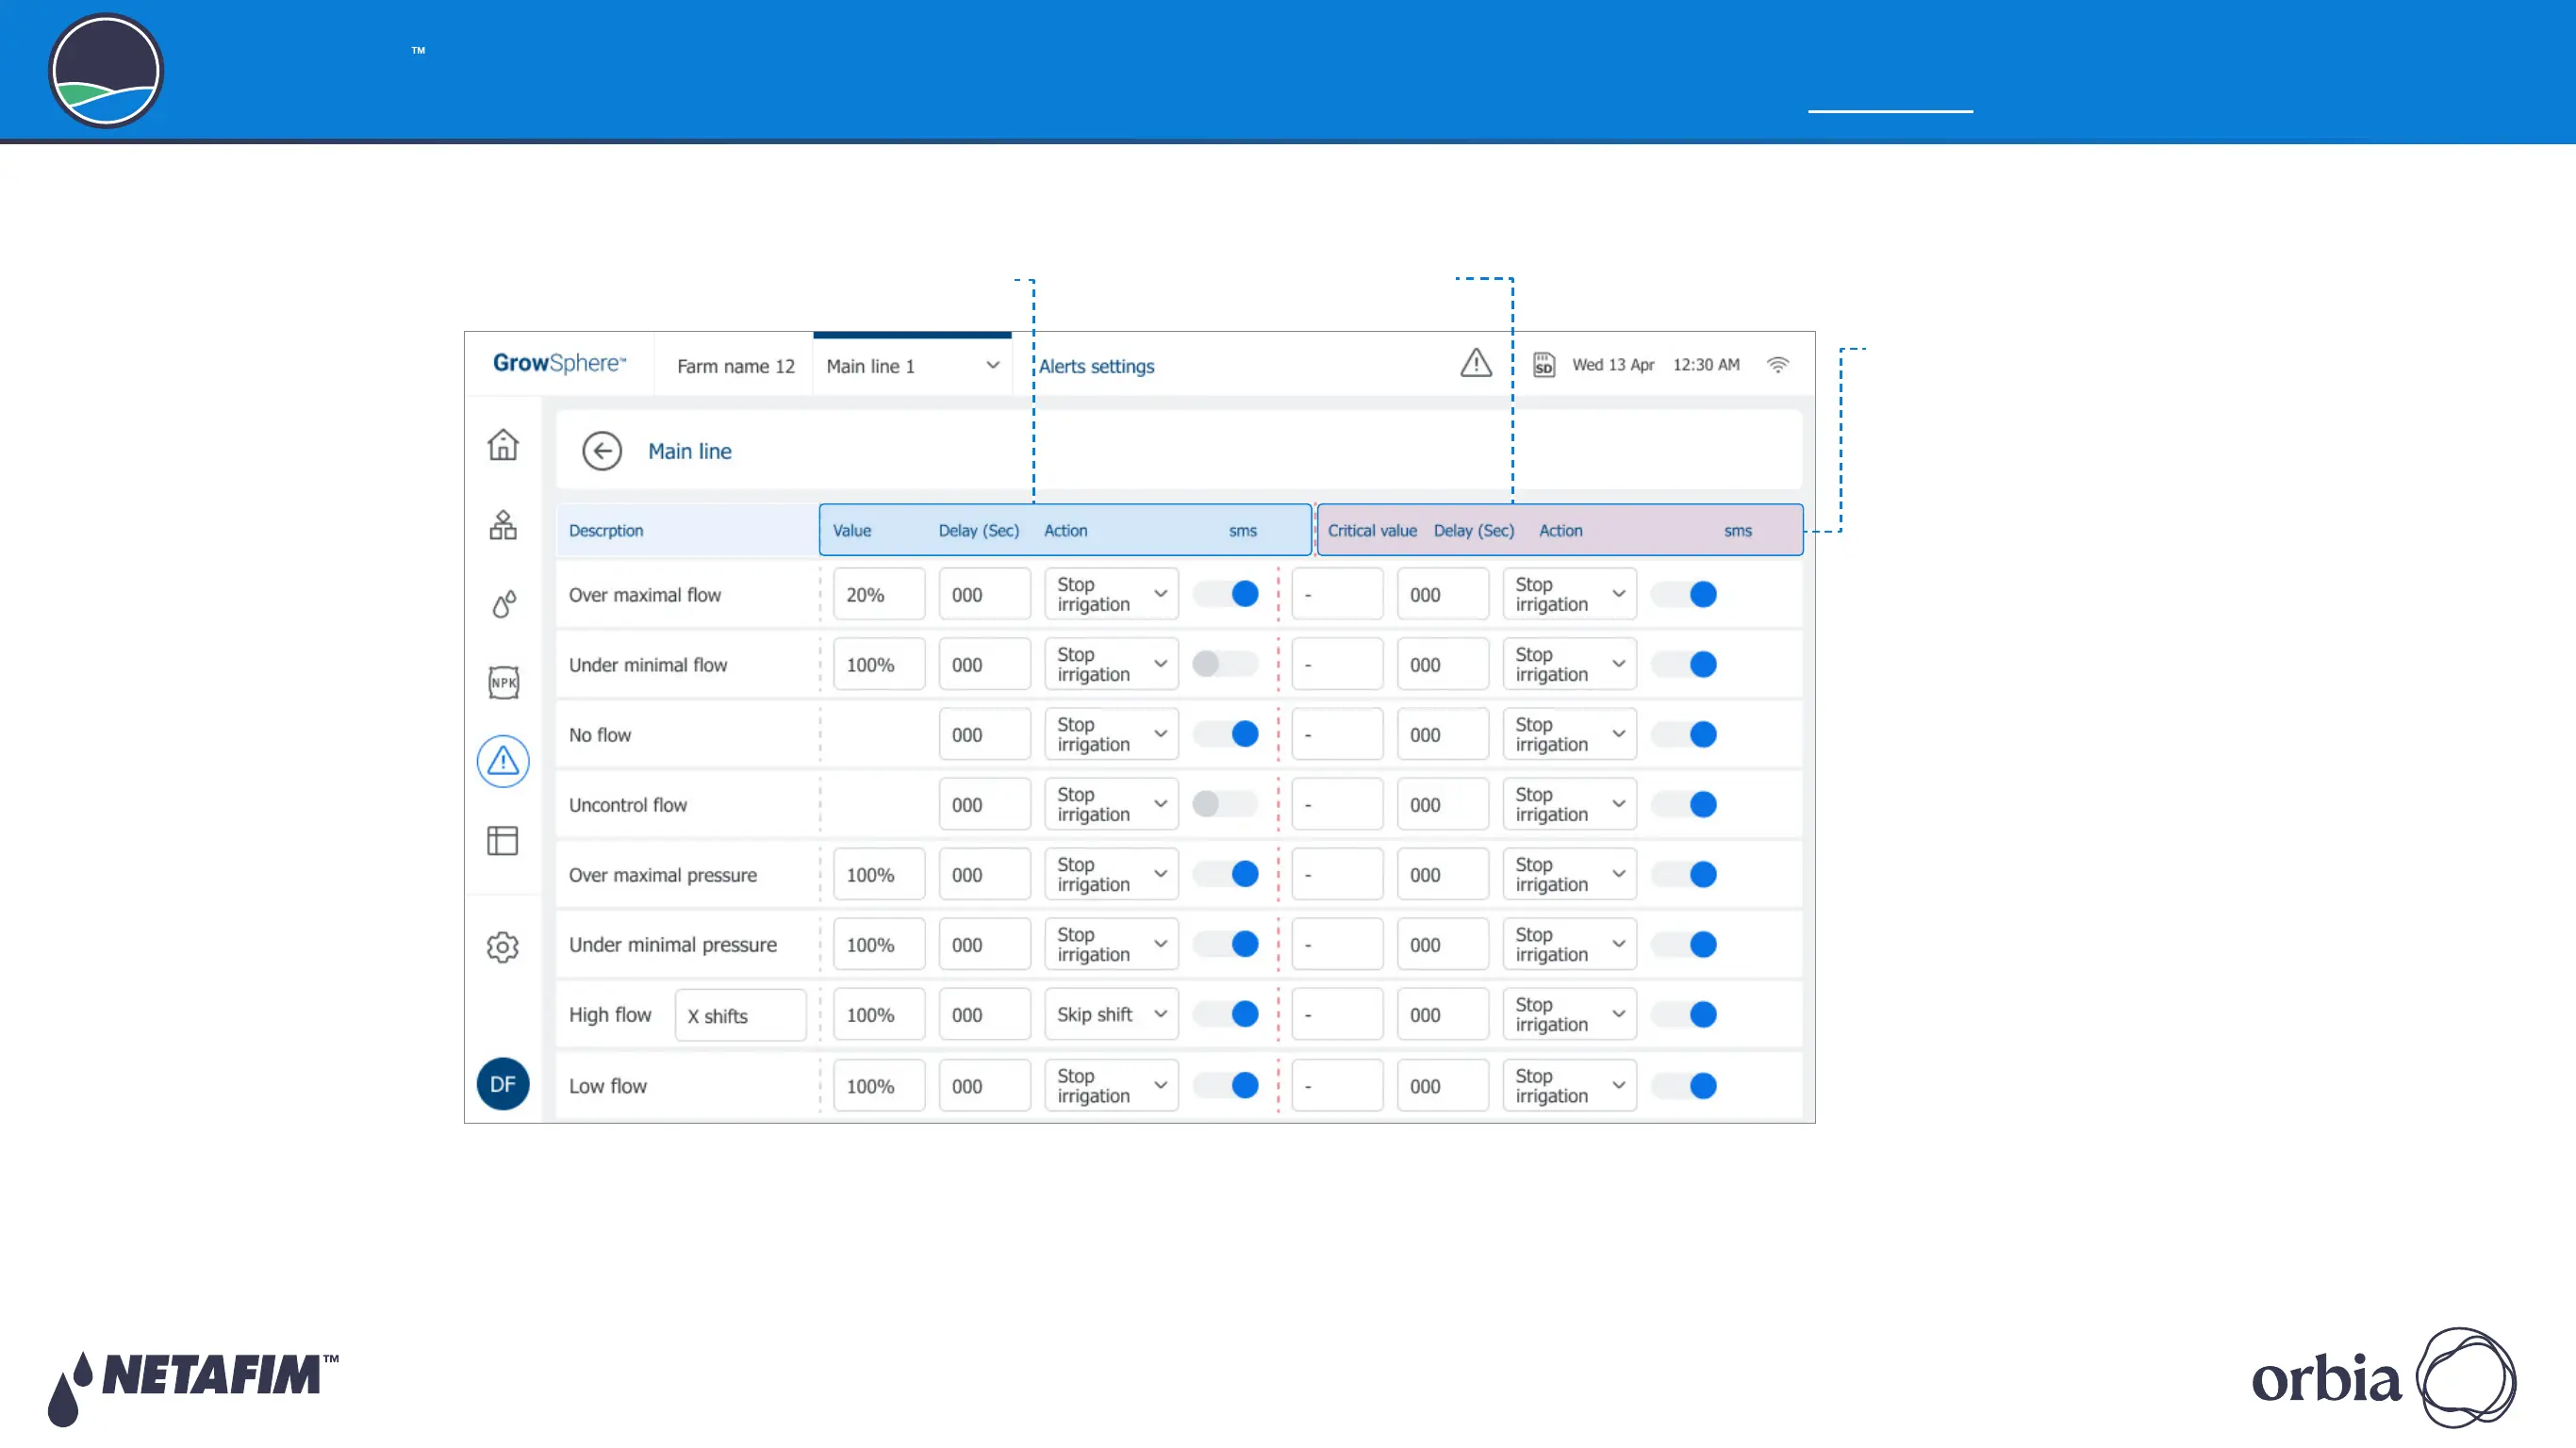
Task: Toggle Low flow value sms switch
Action: pyautogui.click(x=1226, y=1085)
